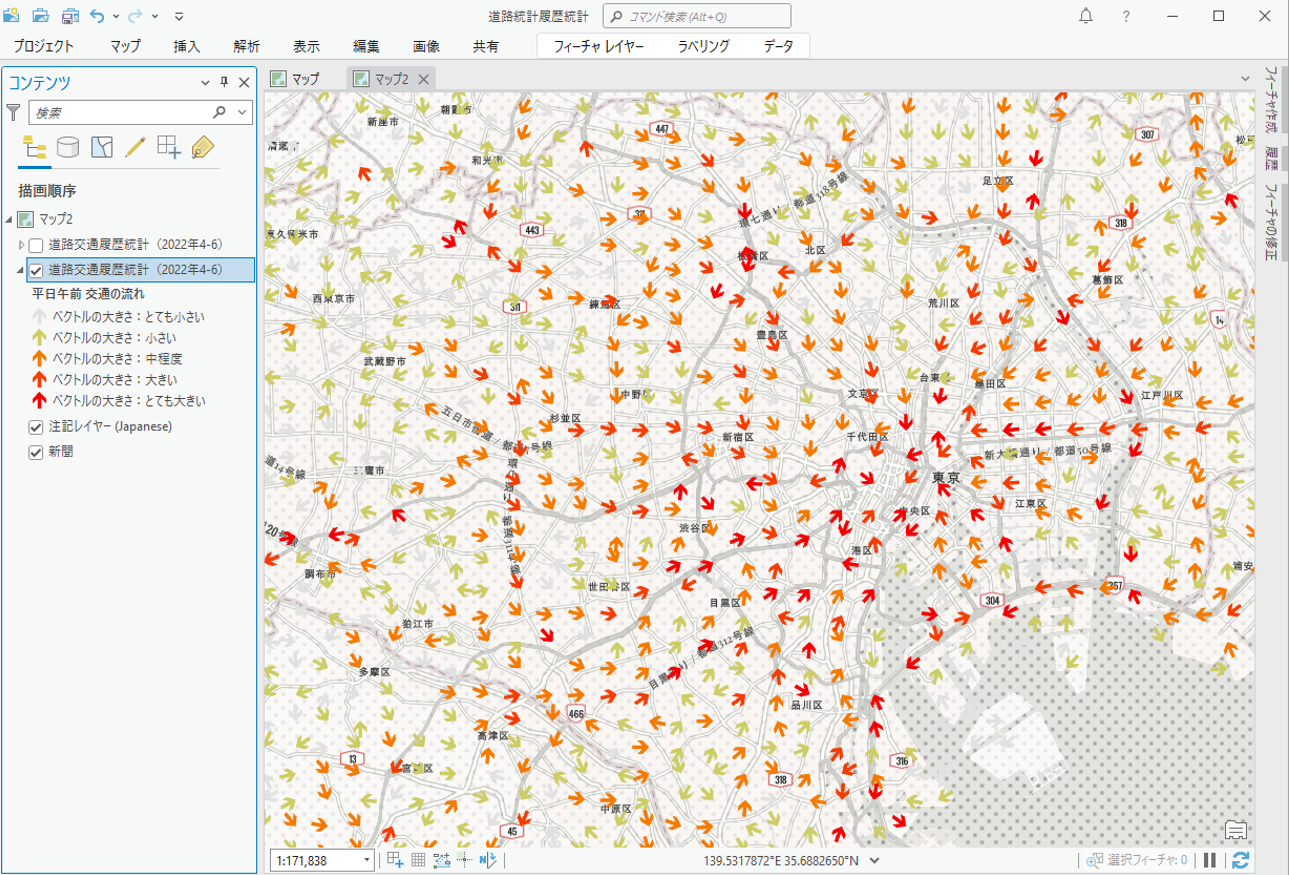
Task: Click the List By Labeling tag icon
Action: [203, 148]
